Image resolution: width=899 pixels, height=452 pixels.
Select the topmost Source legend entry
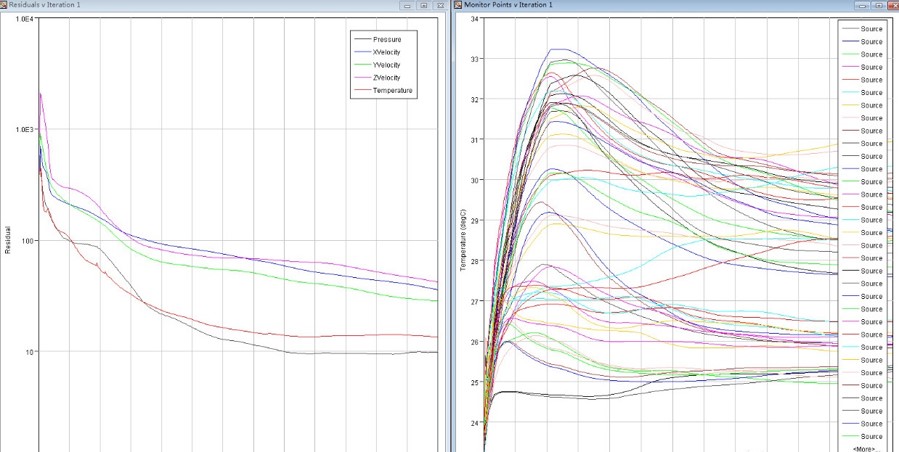[872, 28]
